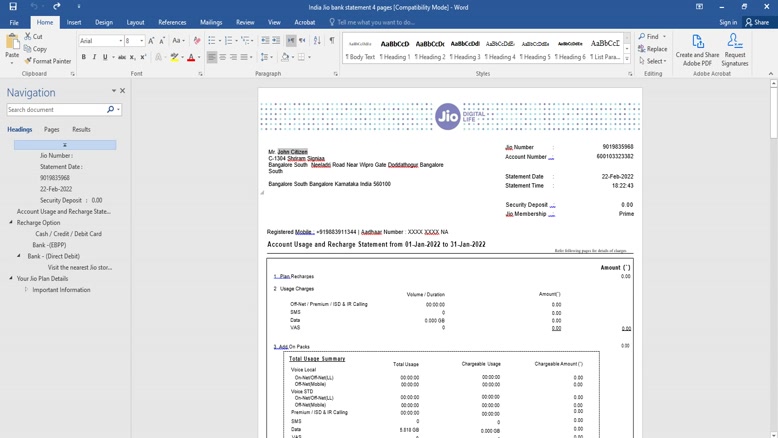The image size is (778, 438).
Task: Click the Save icon in title bar
Action: coord(14,7)
